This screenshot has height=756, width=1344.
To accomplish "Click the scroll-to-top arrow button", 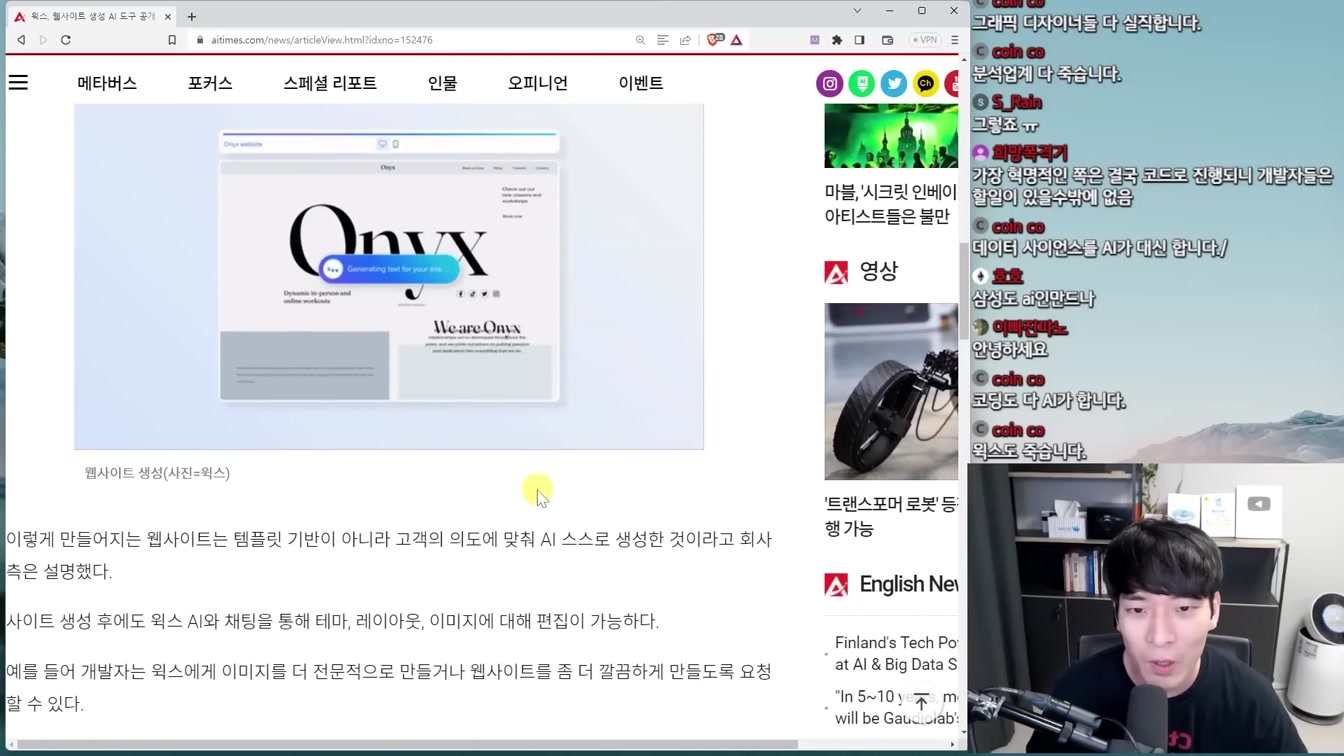I will [921, 702].
